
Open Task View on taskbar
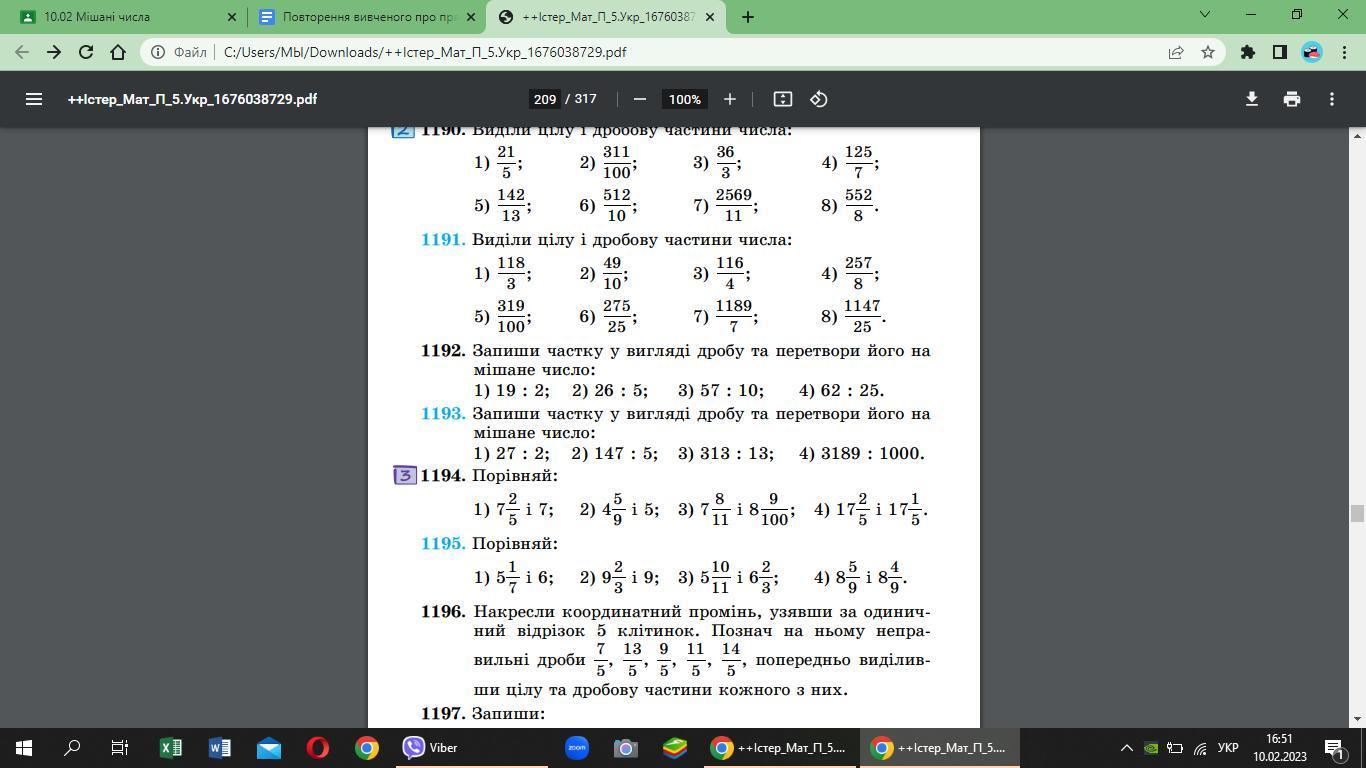(120, 747)
